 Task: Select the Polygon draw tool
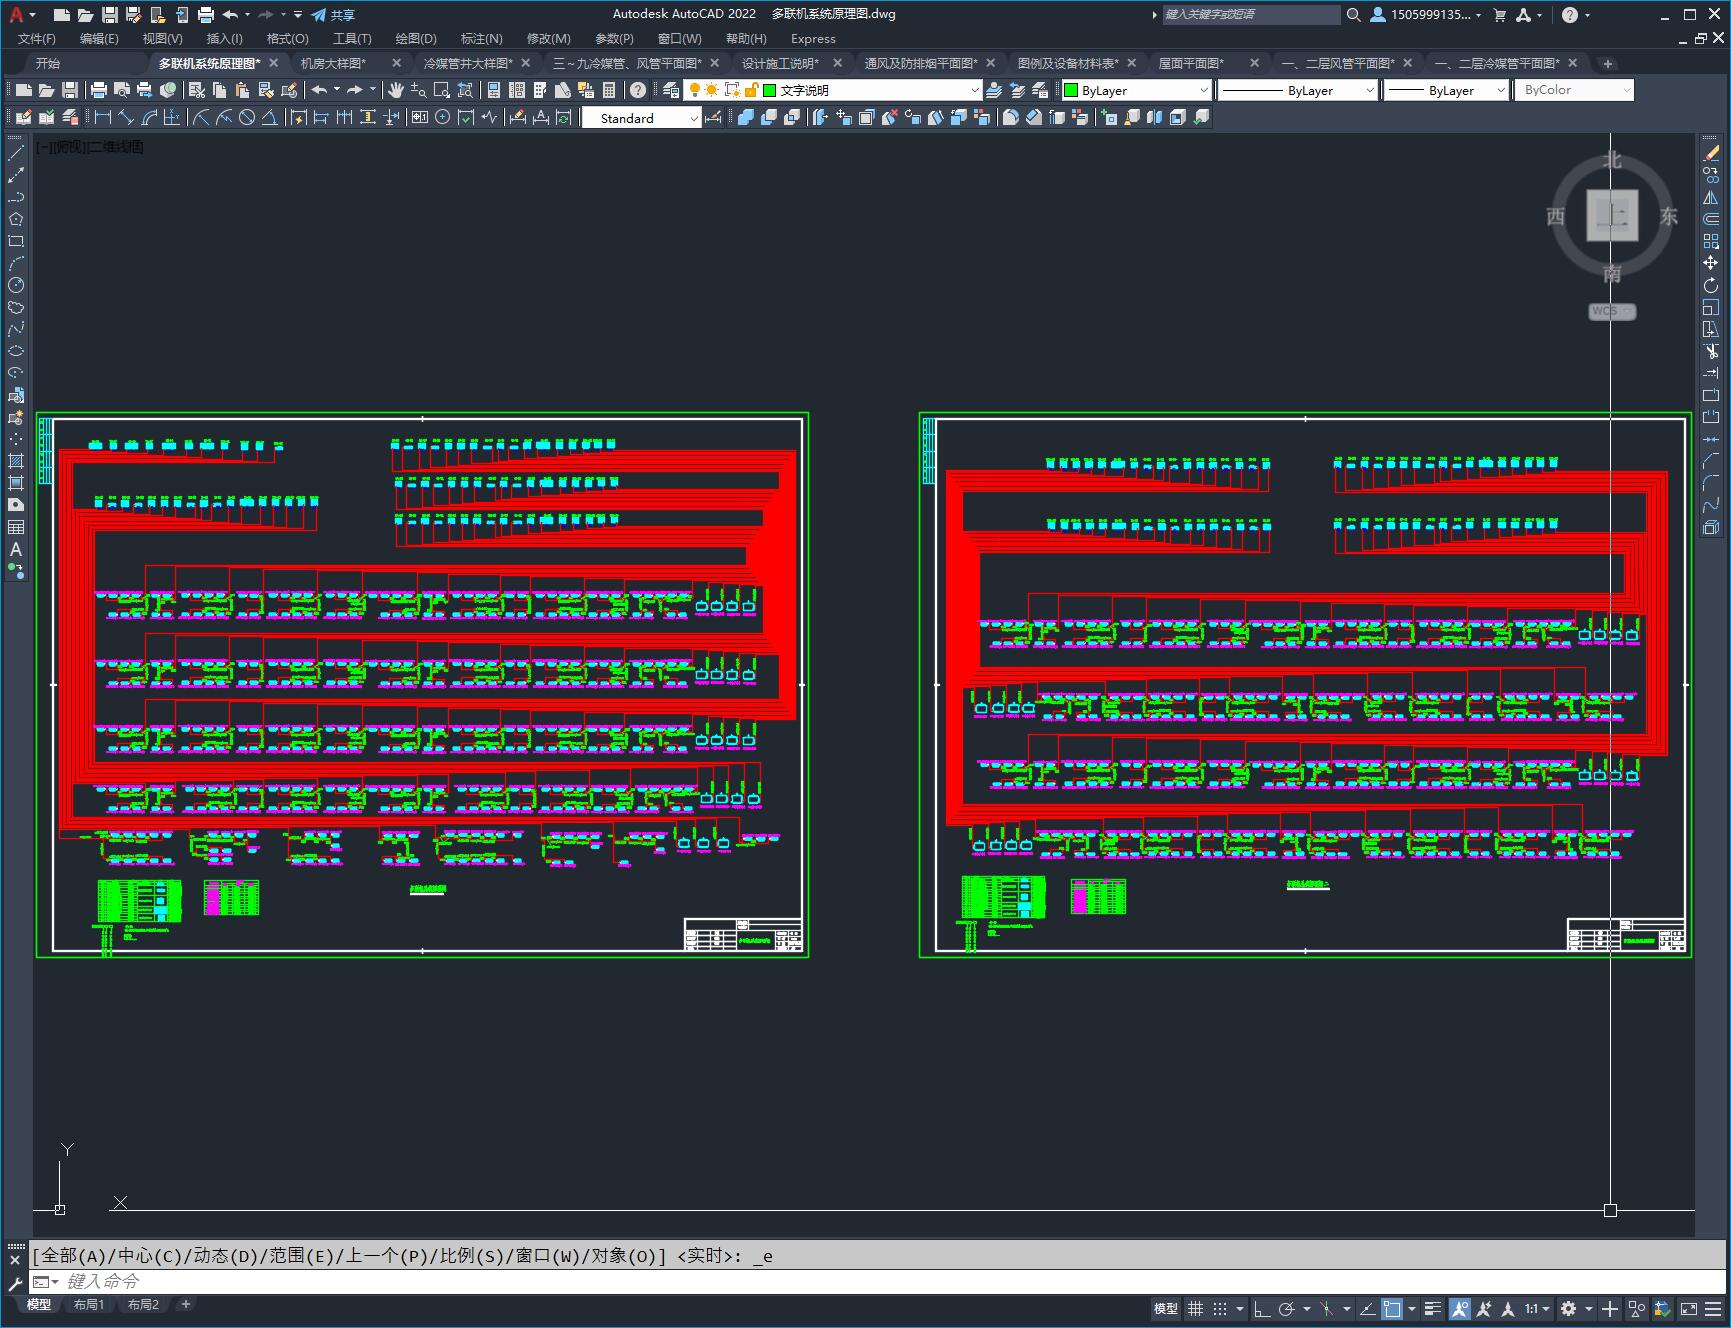tap(16, 219)
